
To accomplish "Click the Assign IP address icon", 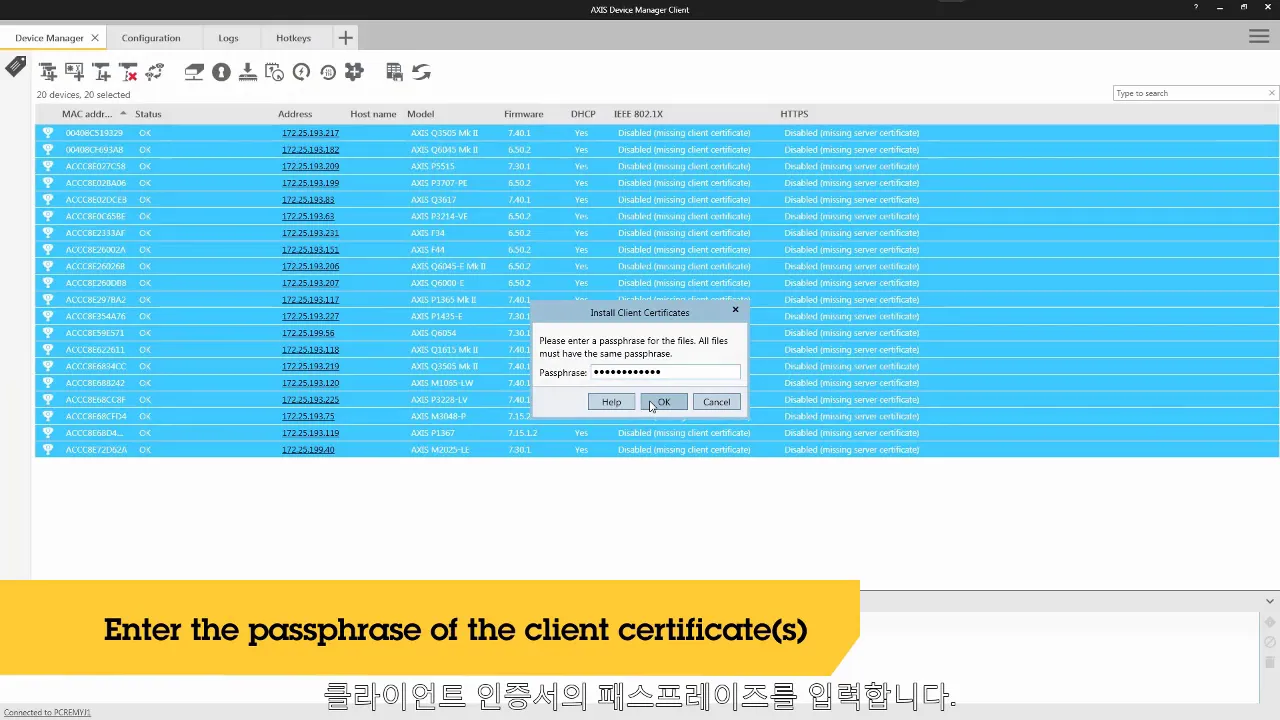I will tap(194, 72).
